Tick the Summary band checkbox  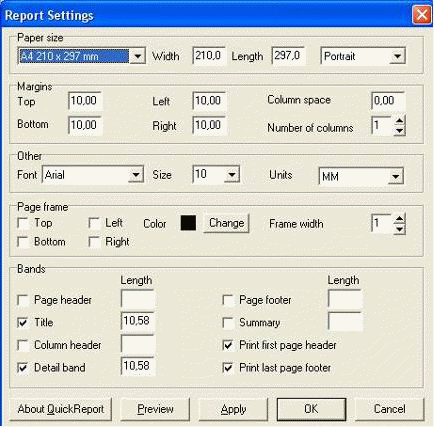click(x=228, y=323)
